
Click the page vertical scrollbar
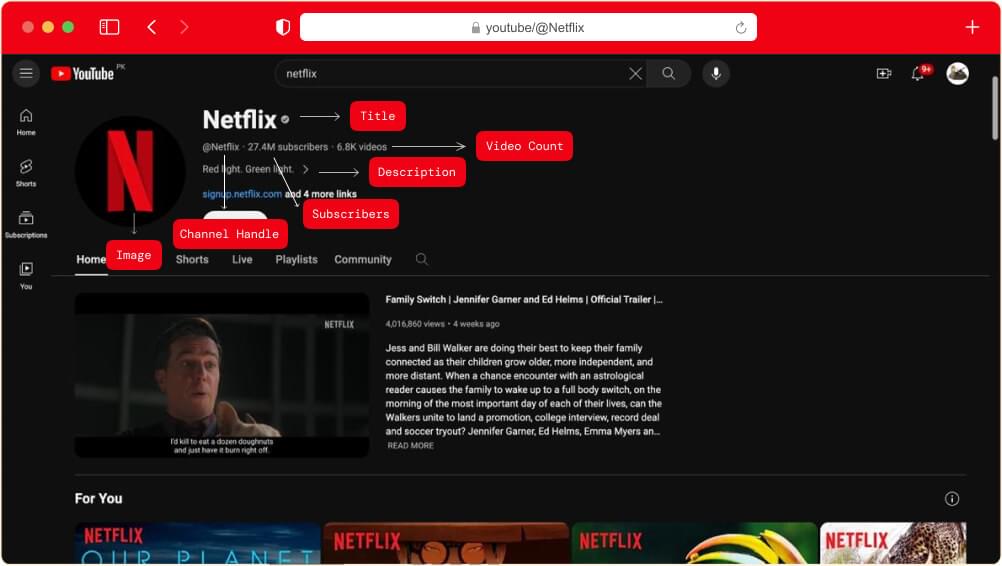[994, 108]
